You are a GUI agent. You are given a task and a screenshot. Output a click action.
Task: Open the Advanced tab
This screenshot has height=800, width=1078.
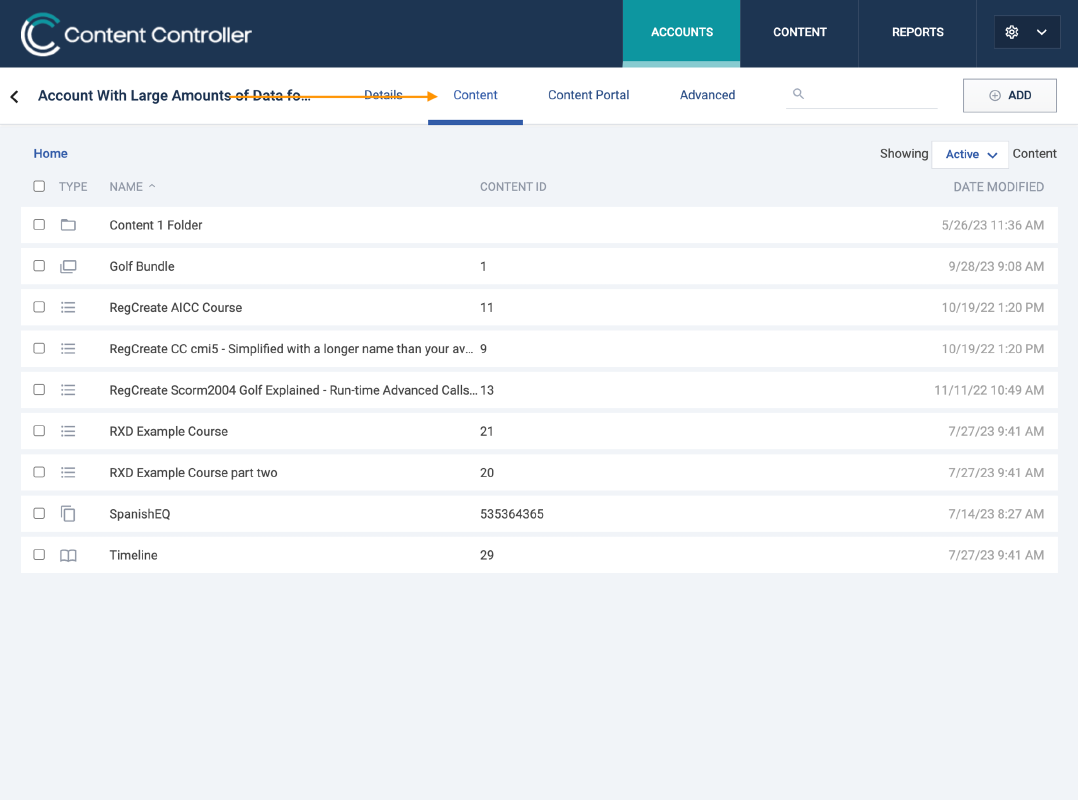pos(707,95)
